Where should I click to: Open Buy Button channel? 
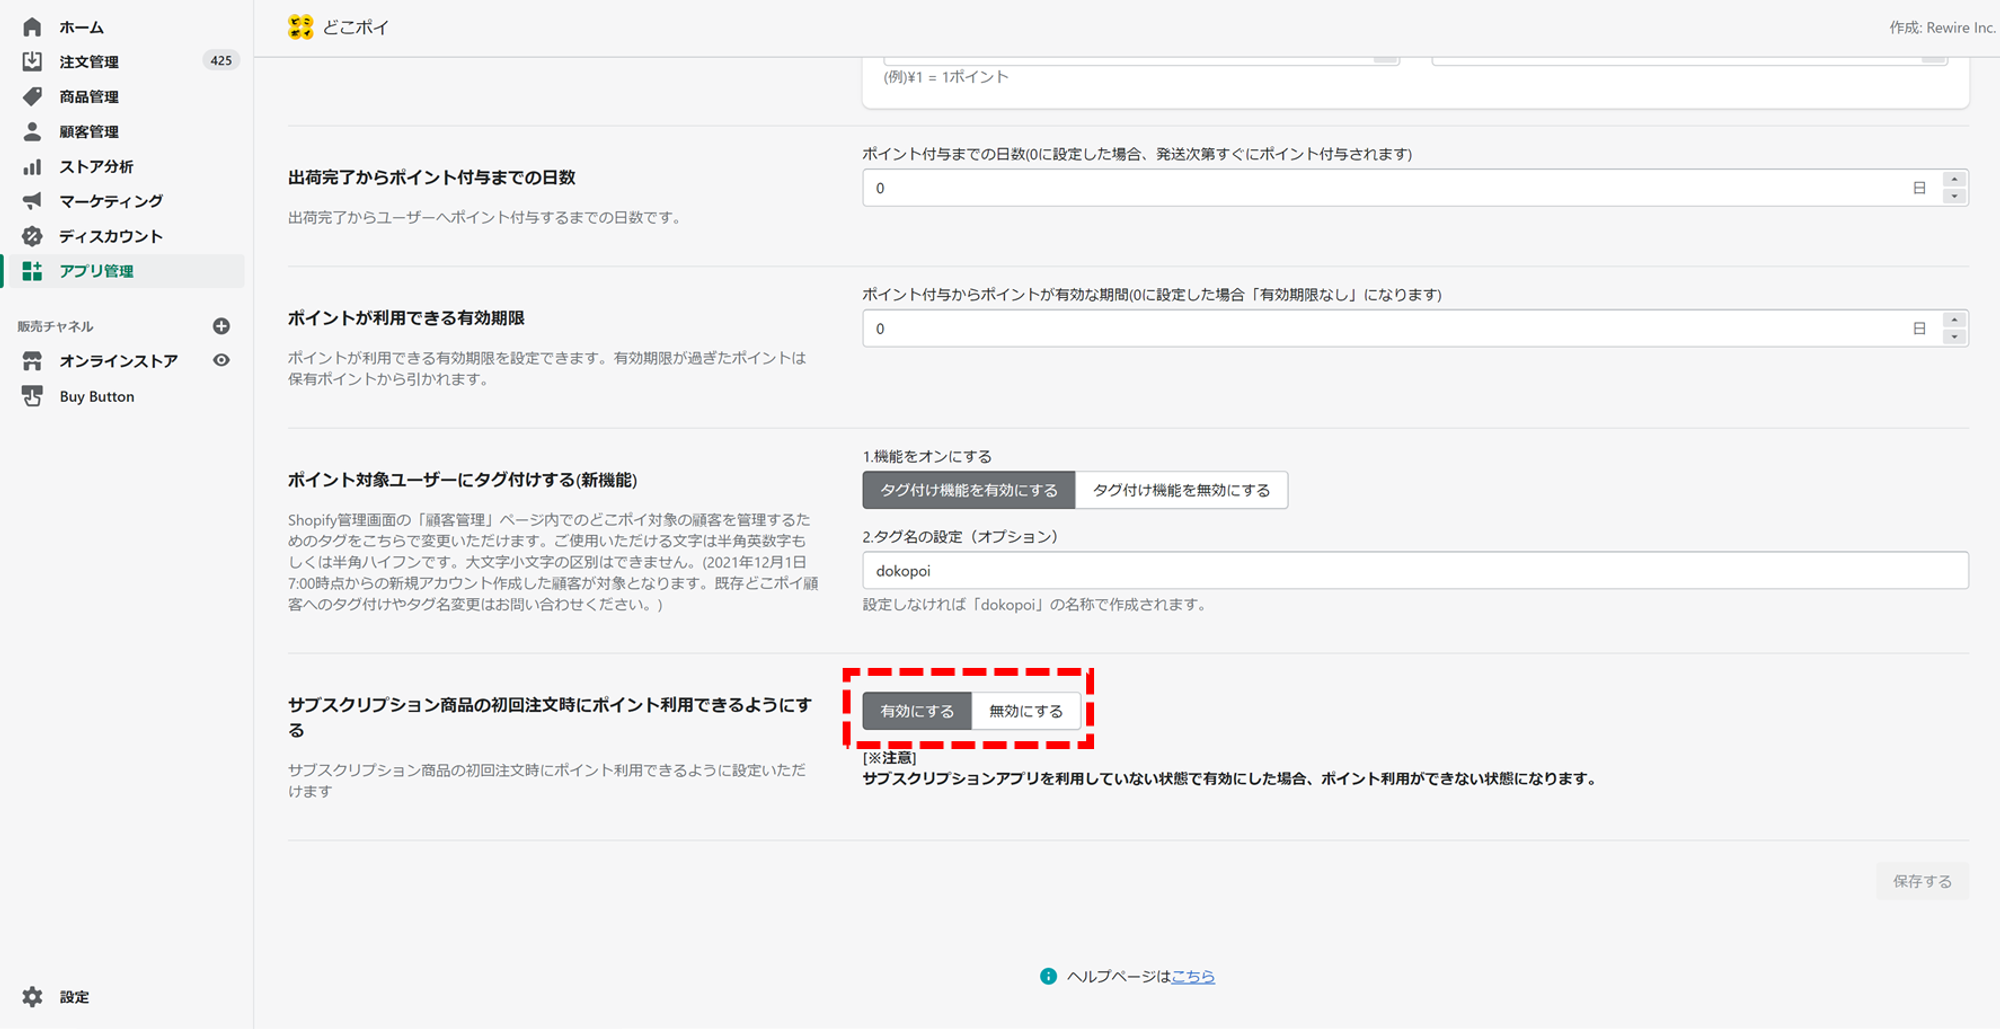click(x=97, y=396)
